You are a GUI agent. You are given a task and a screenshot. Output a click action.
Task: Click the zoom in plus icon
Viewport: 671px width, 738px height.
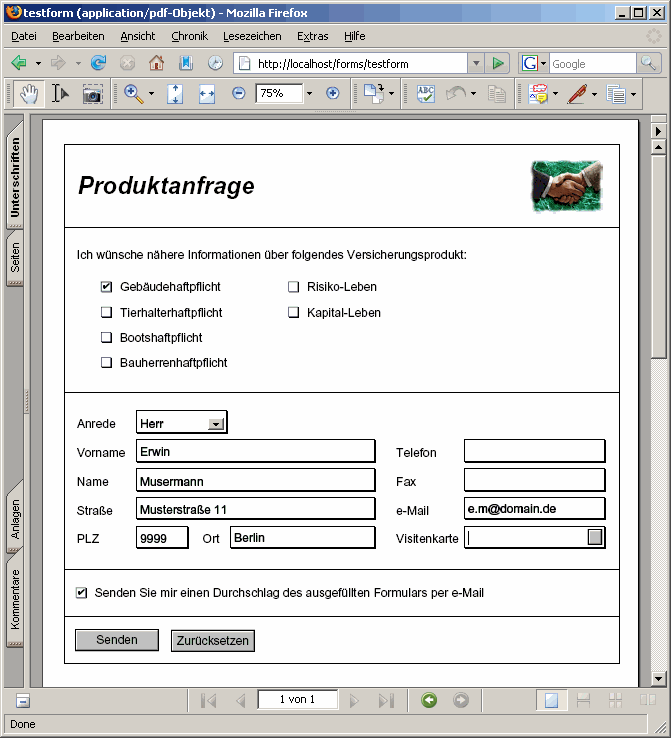click(x=333, y=93)
